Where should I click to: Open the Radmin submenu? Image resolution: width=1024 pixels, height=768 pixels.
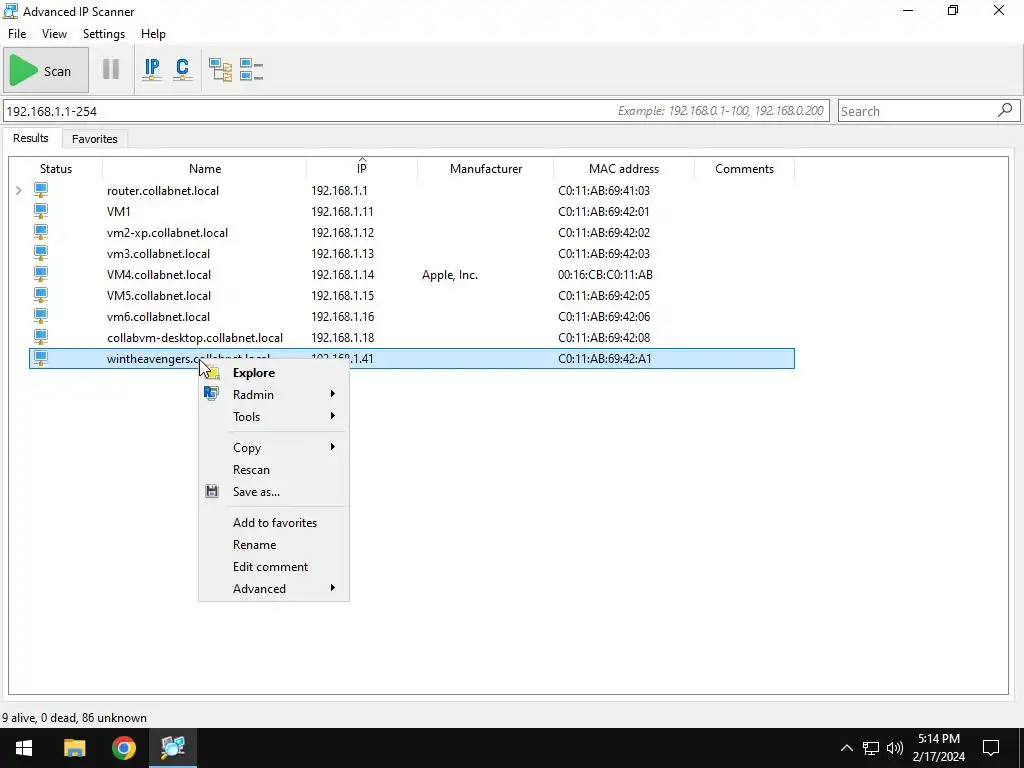(274, 394)
